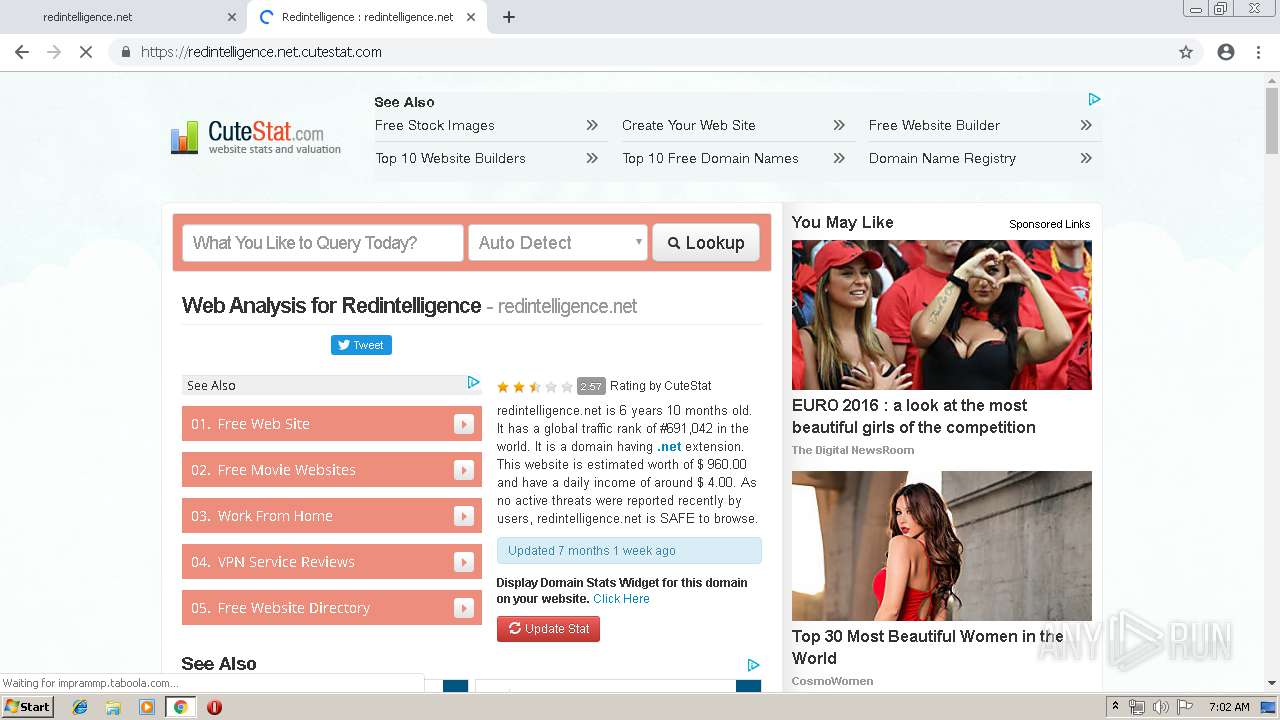
Task: Open Top 30 Most Beautiful Women thumbnail
Action: pos(942,546)
